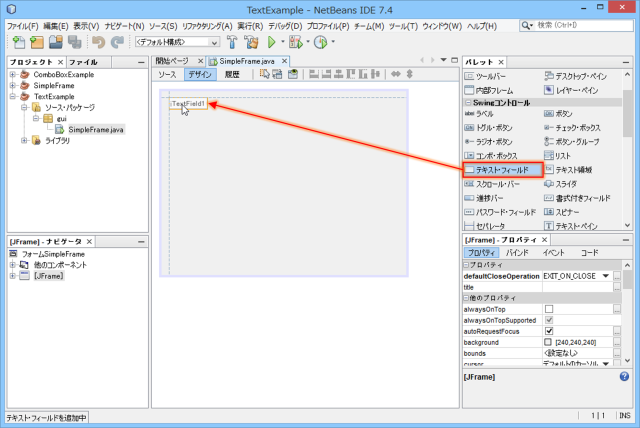This screenshot has height=428, width=640.
Task: Uncheck the autoRequestFocus checkbox
Action: pos(548,331)
